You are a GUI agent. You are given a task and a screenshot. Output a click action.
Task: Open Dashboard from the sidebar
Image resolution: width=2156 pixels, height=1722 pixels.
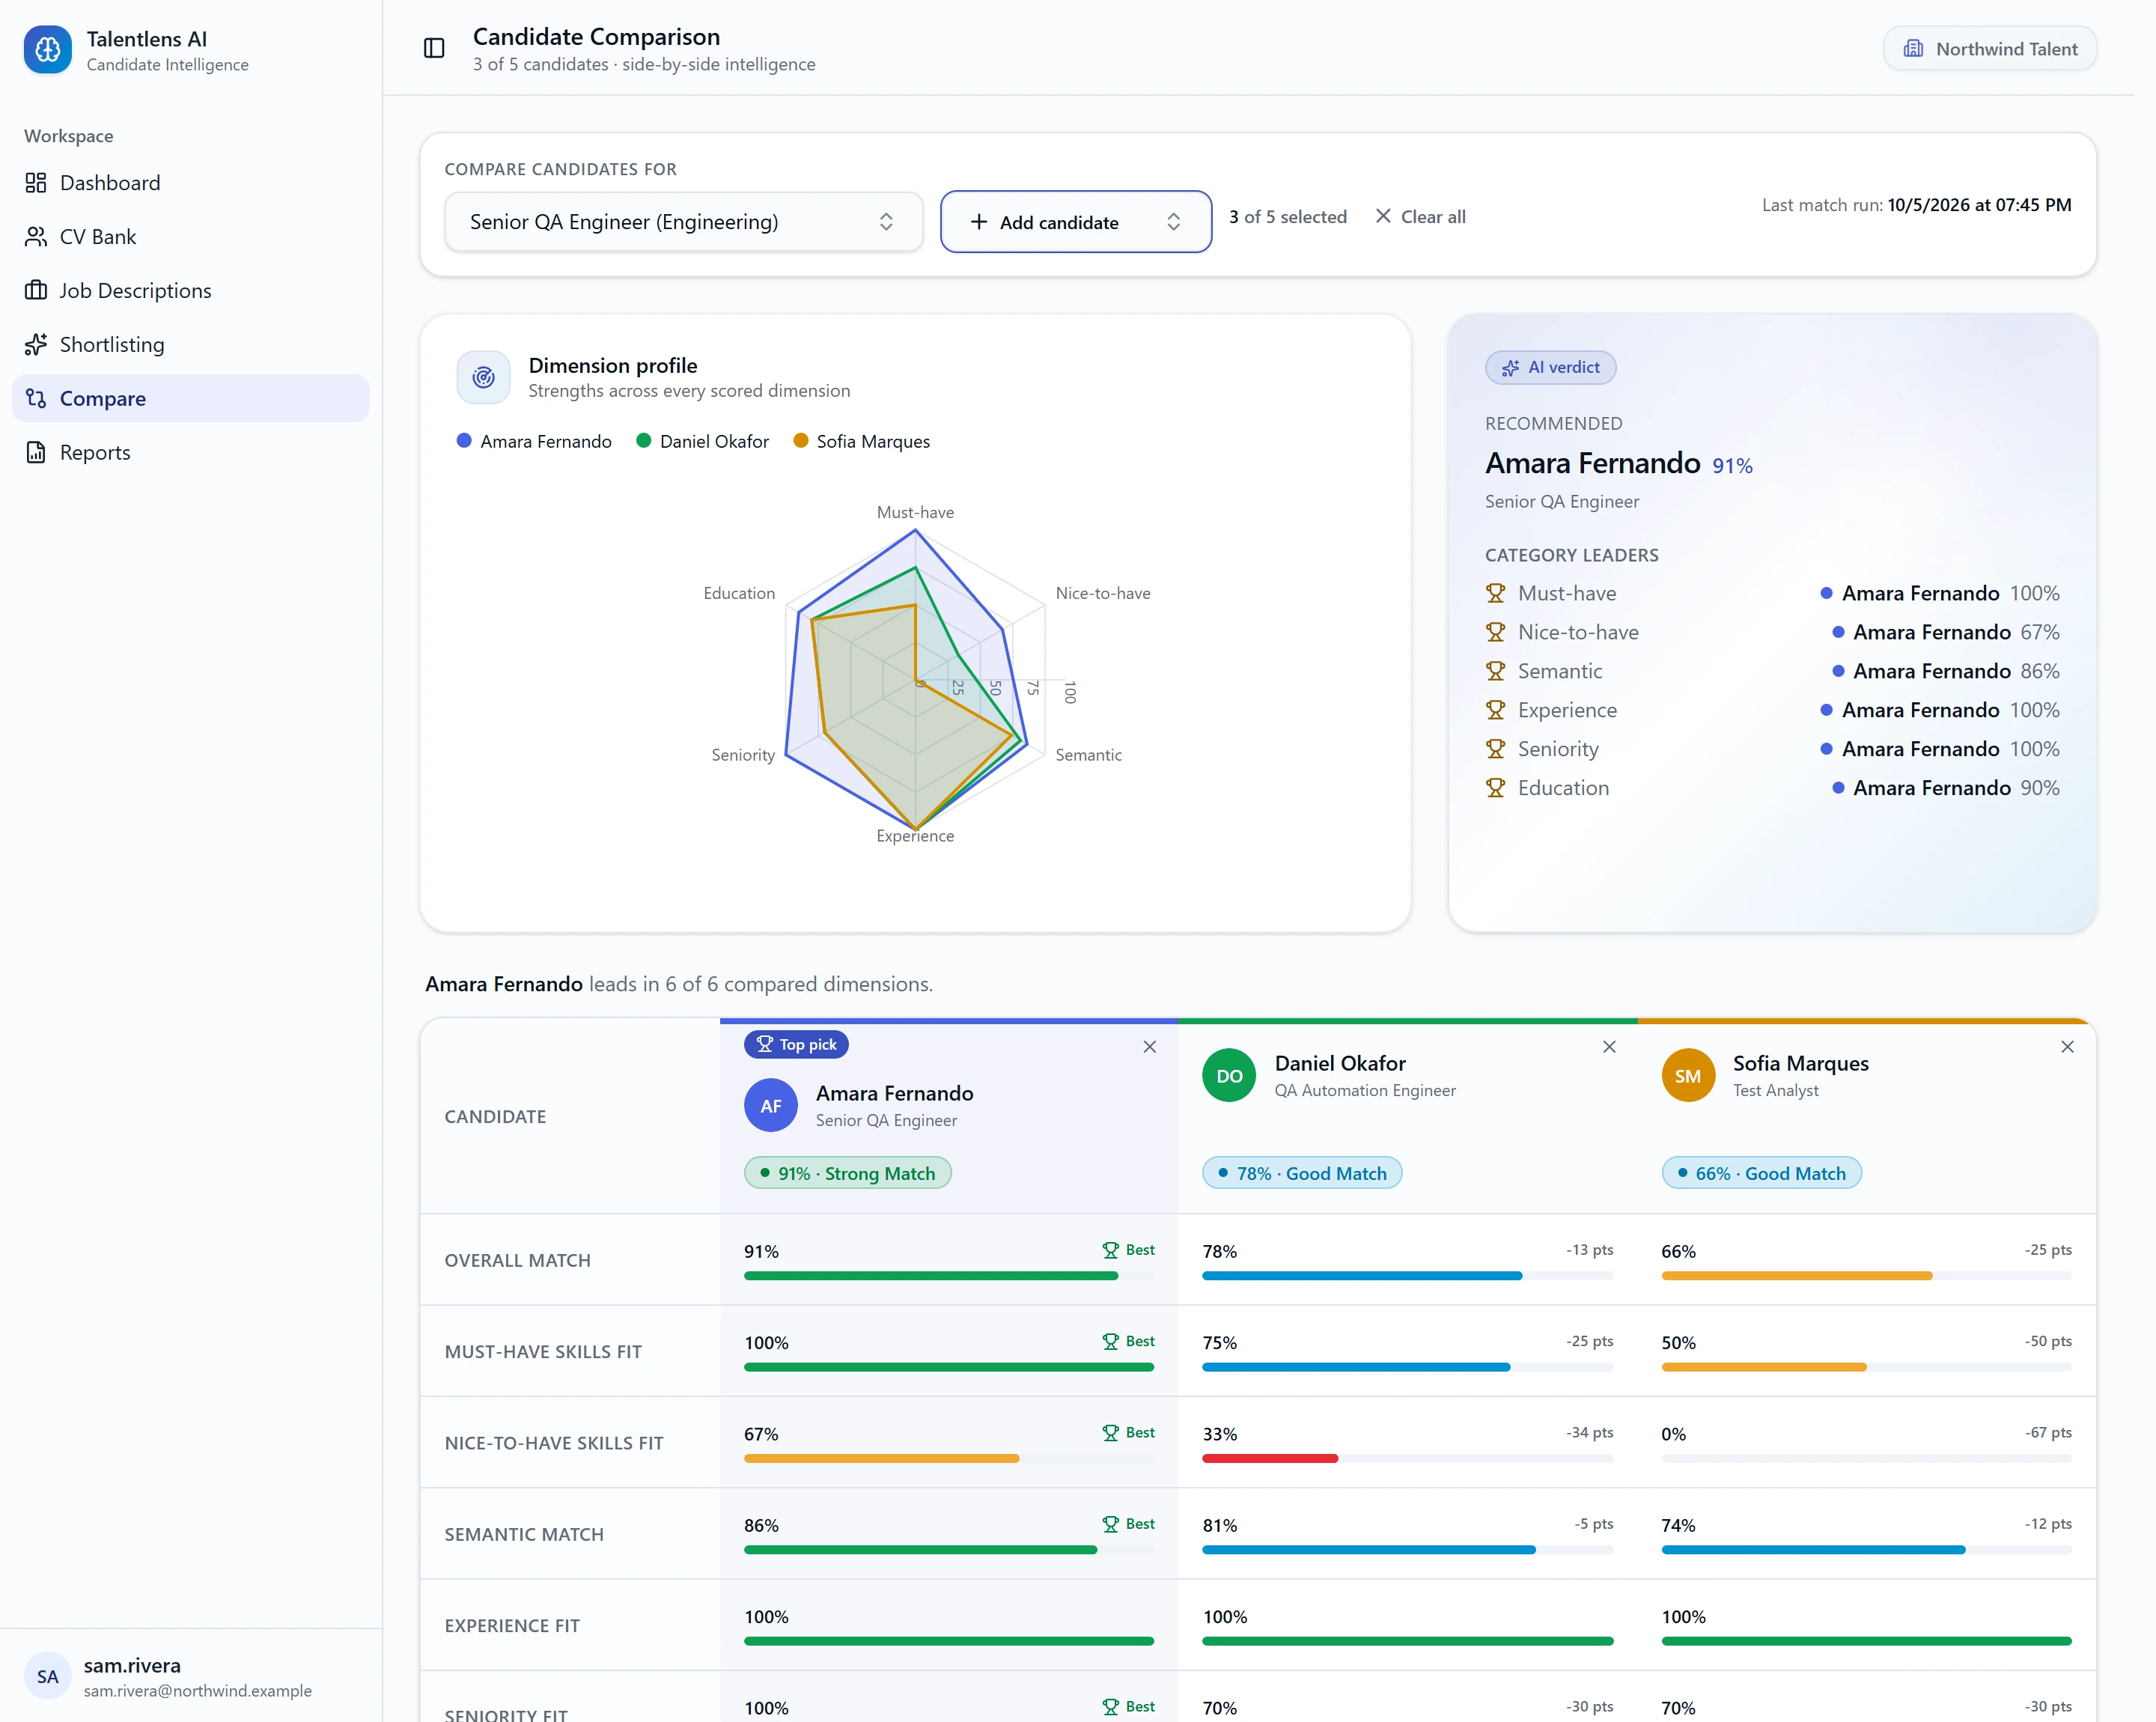190,183
